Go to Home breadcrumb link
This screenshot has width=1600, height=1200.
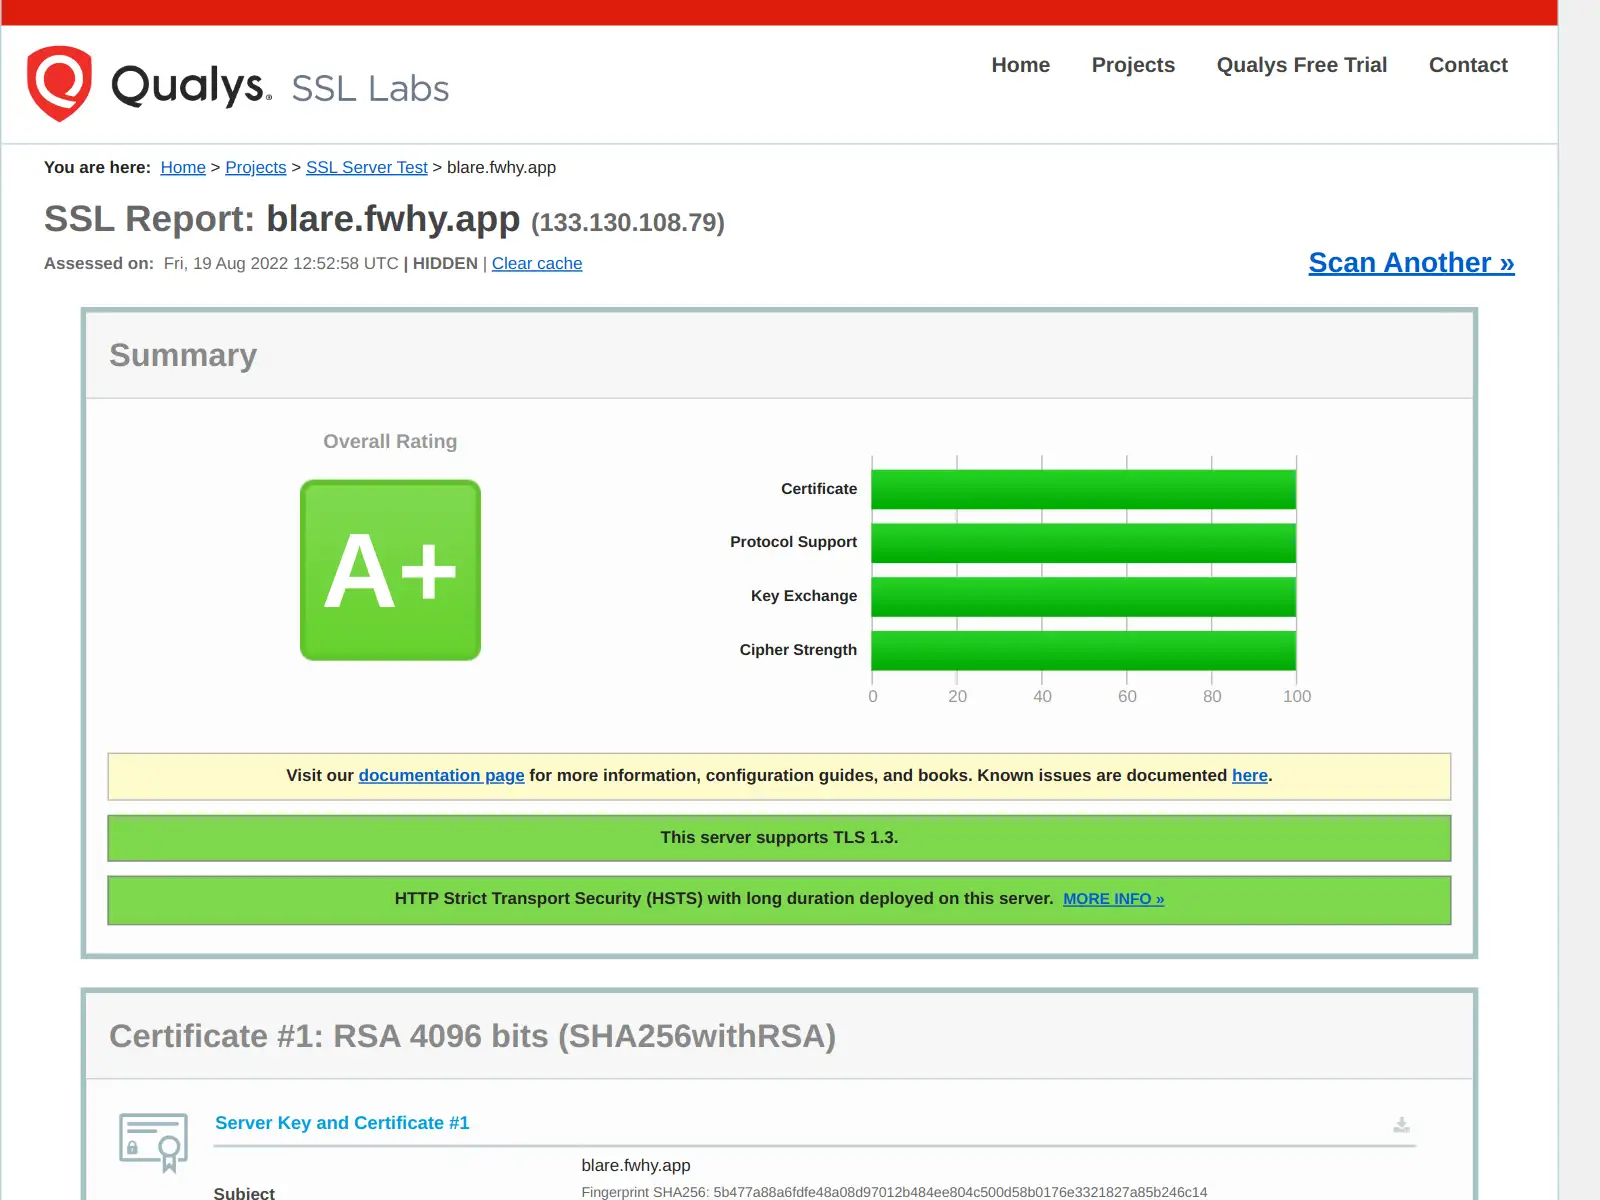[183, 167]
